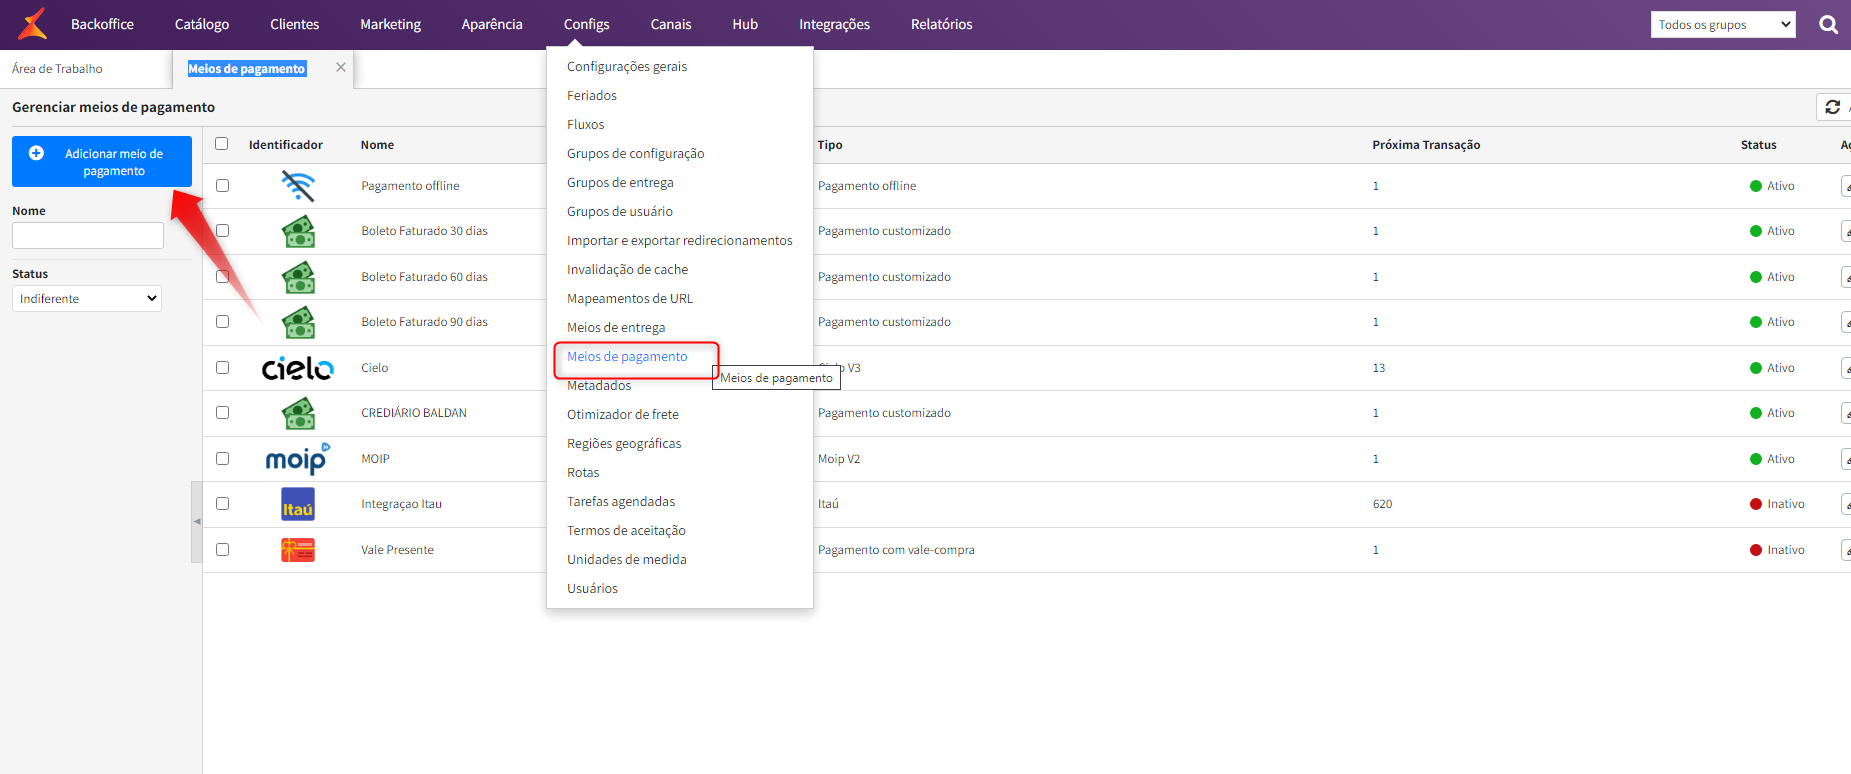Click the Boleto Faturado 60 dias name

click(425, 277)
